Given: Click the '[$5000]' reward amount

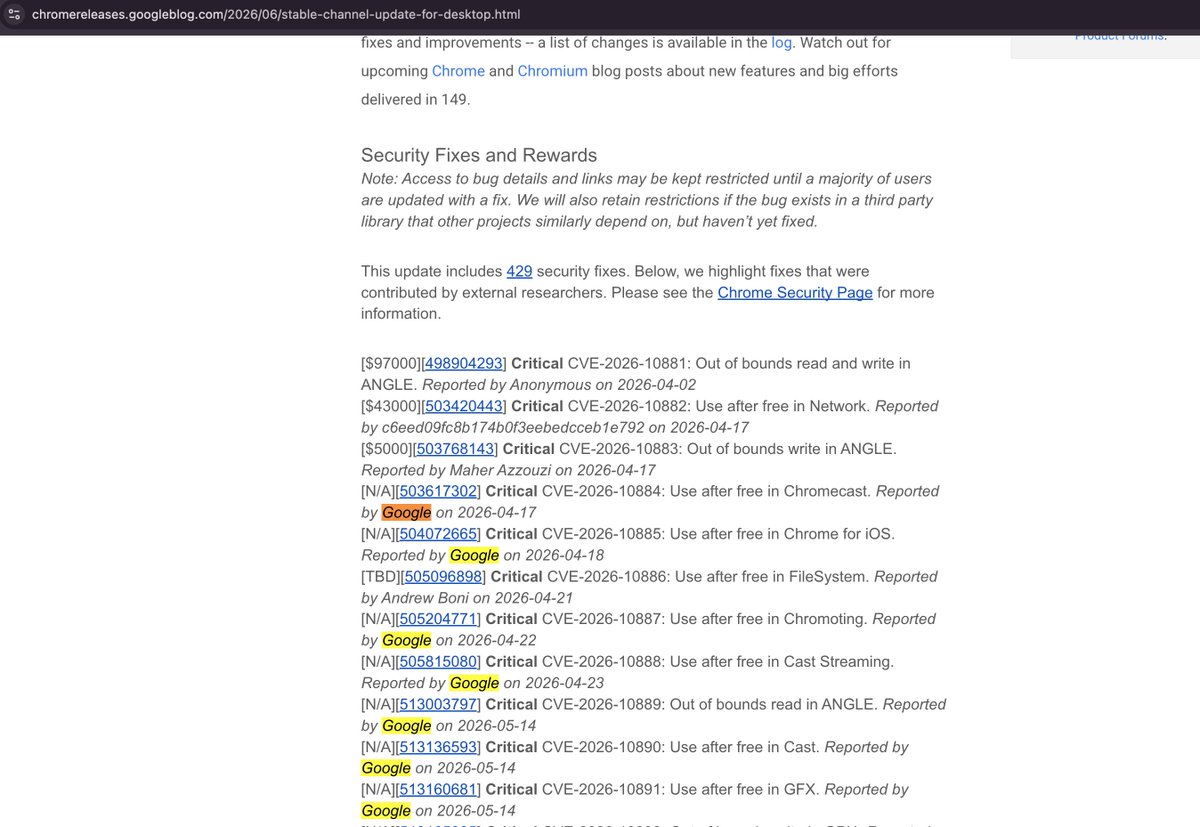Looking at the screenshot, I should (x=387, y=449).
